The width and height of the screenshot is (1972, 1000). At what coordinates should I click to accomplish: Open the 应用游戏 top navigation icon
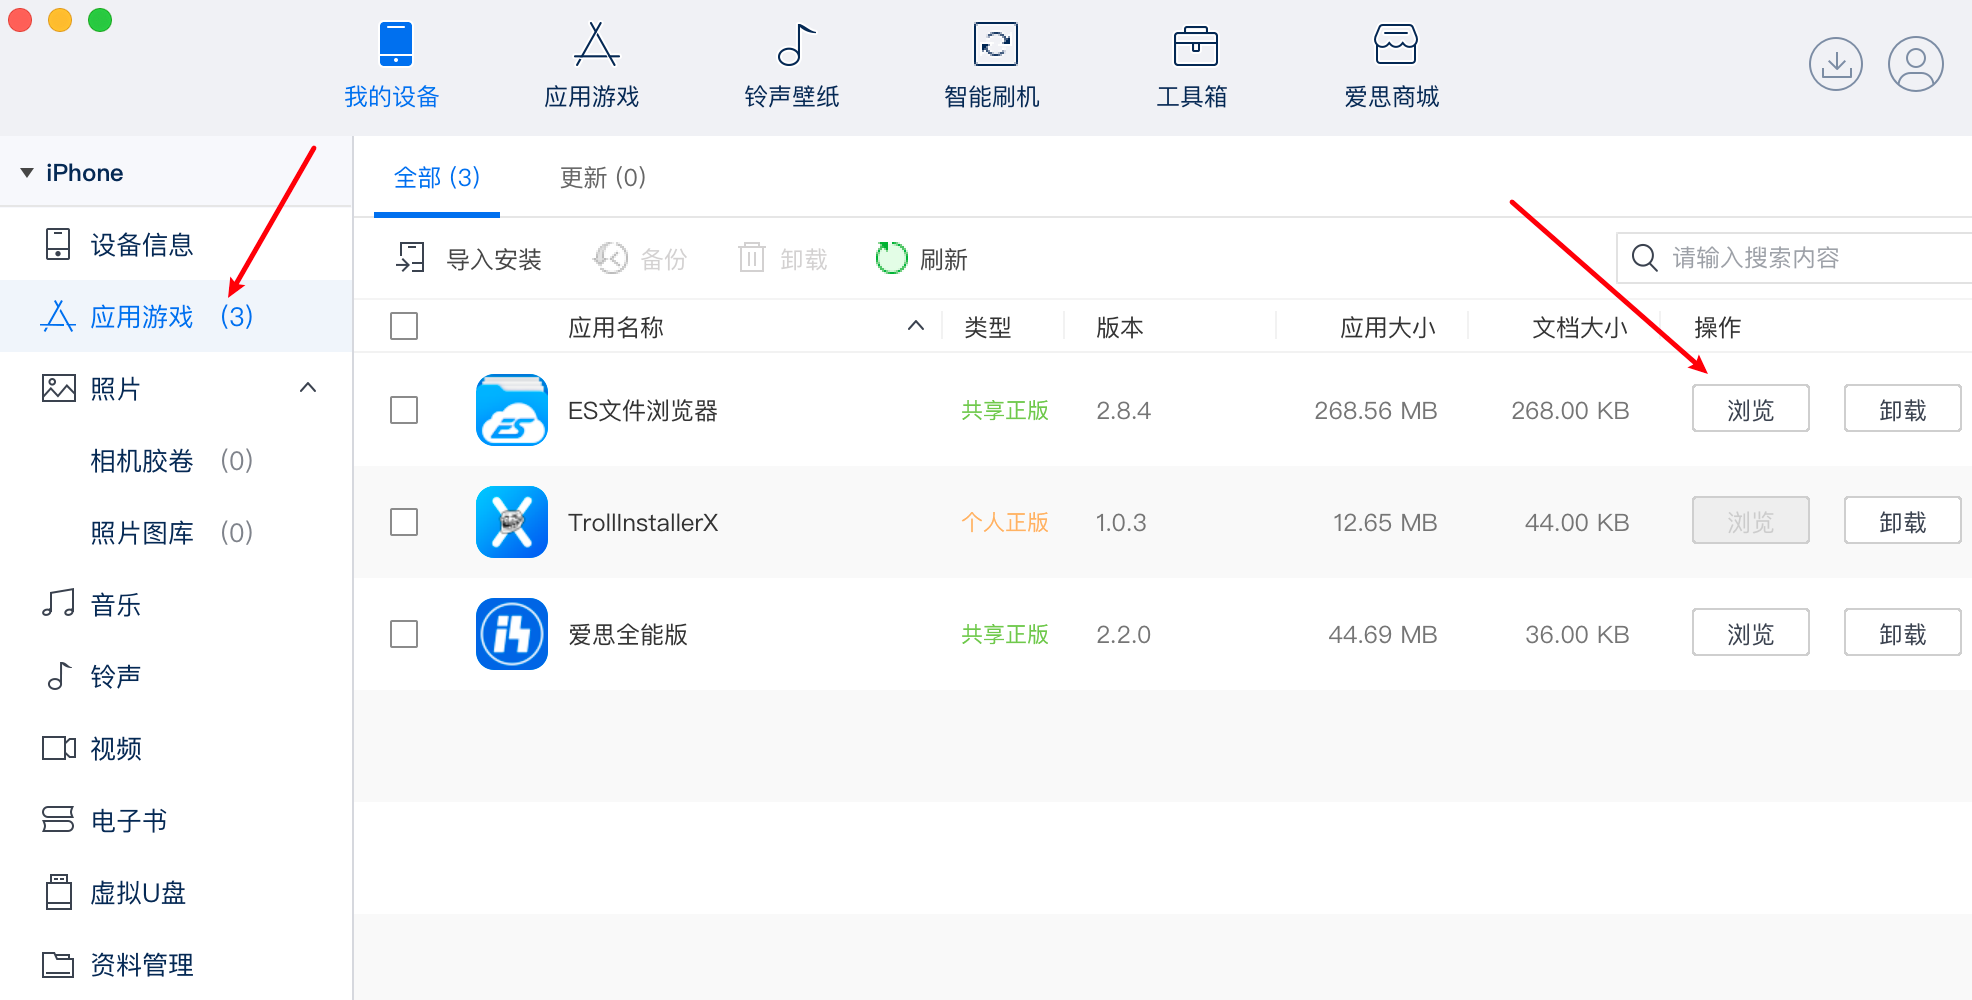click(596, 44)
